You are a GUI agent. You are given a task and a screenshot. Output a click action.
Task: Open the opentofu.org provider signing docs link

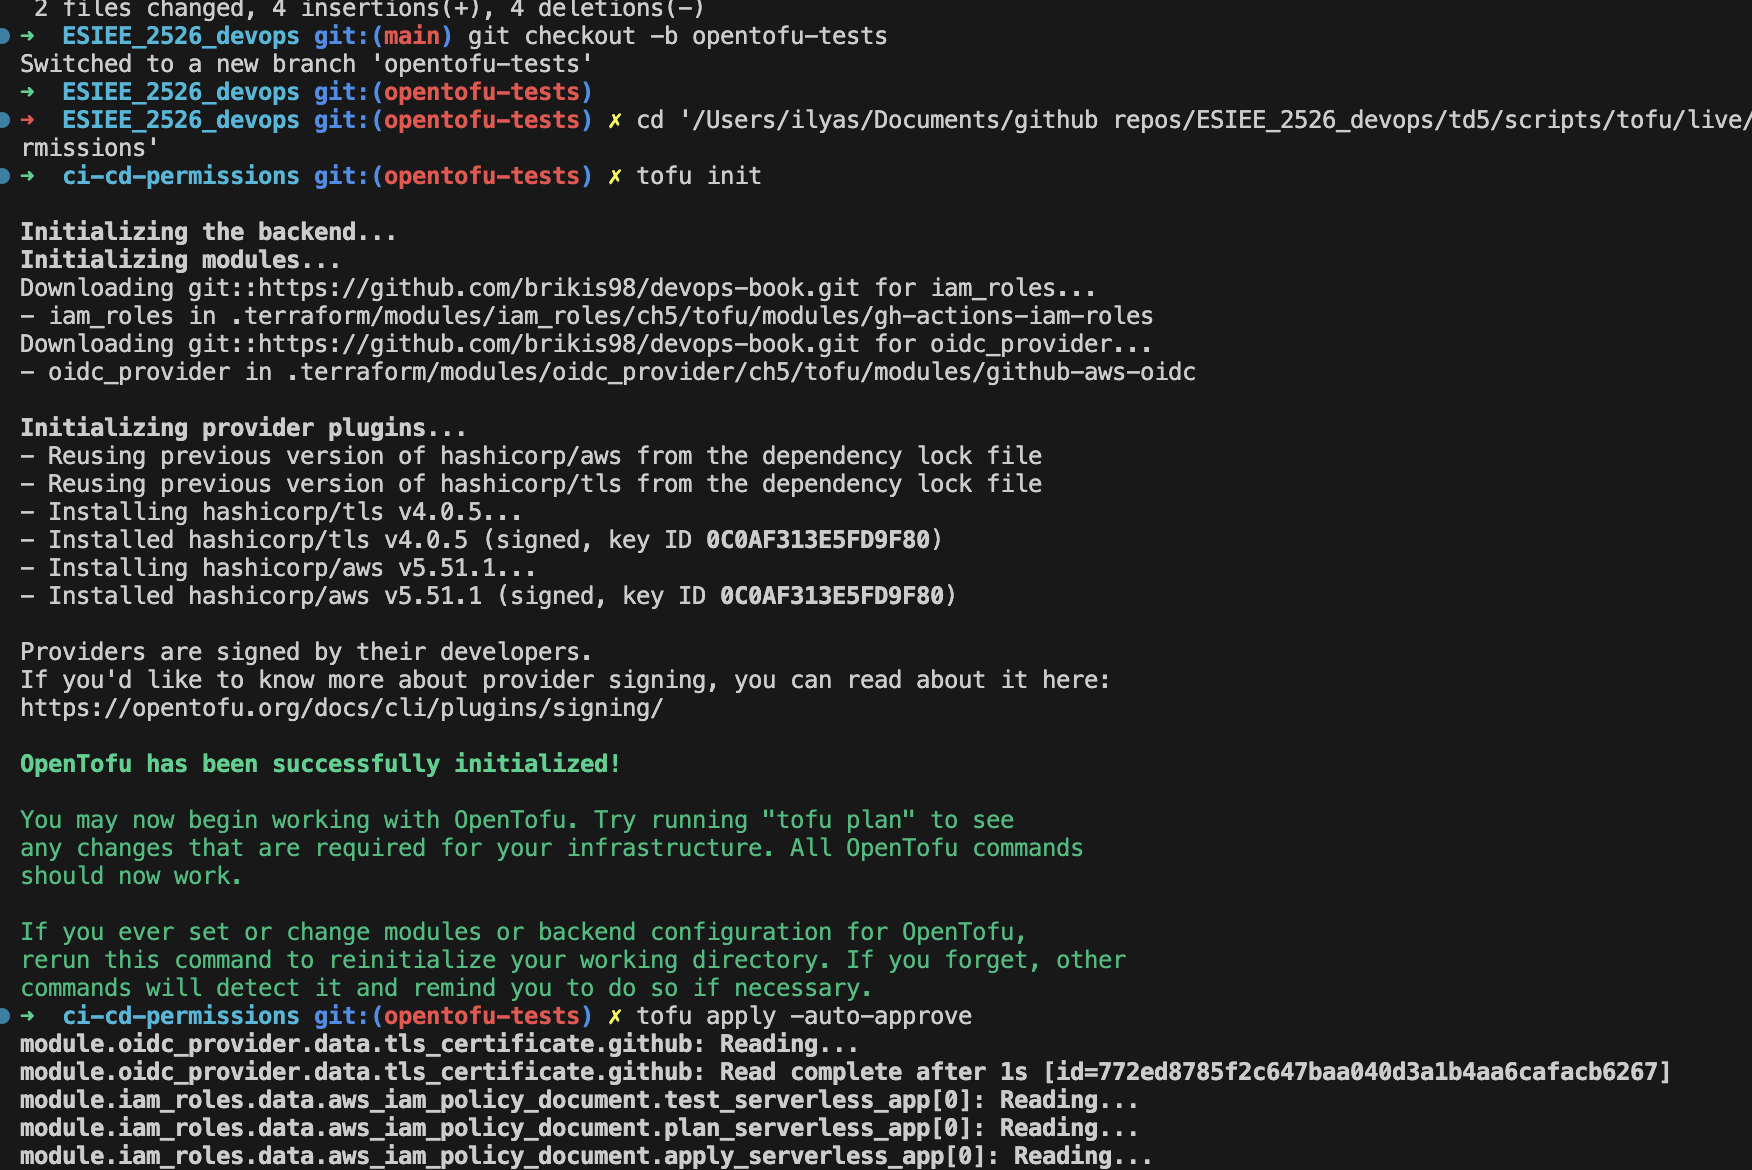tap(341, 709)
